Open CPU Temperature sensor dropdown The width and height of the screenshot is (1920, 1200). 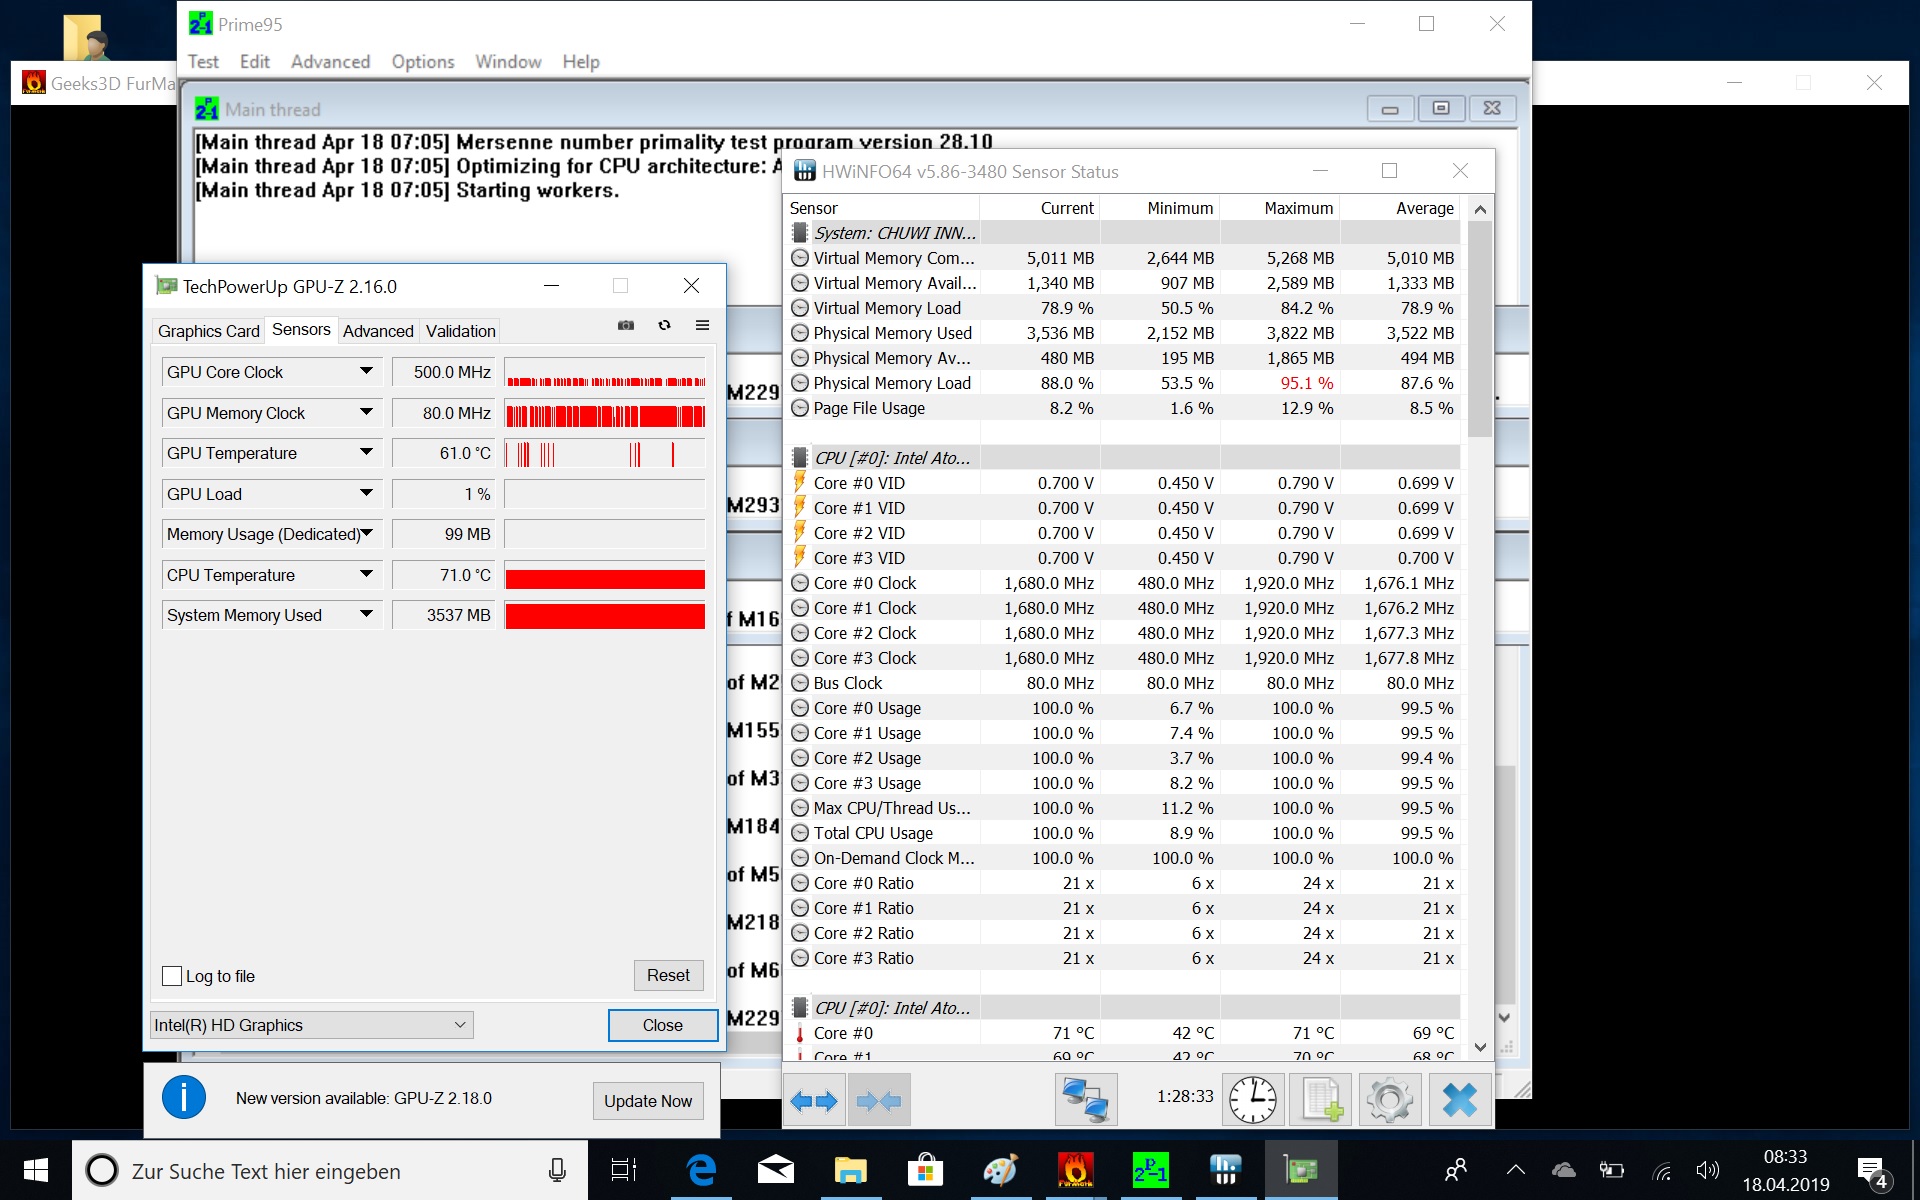(366, 574)
